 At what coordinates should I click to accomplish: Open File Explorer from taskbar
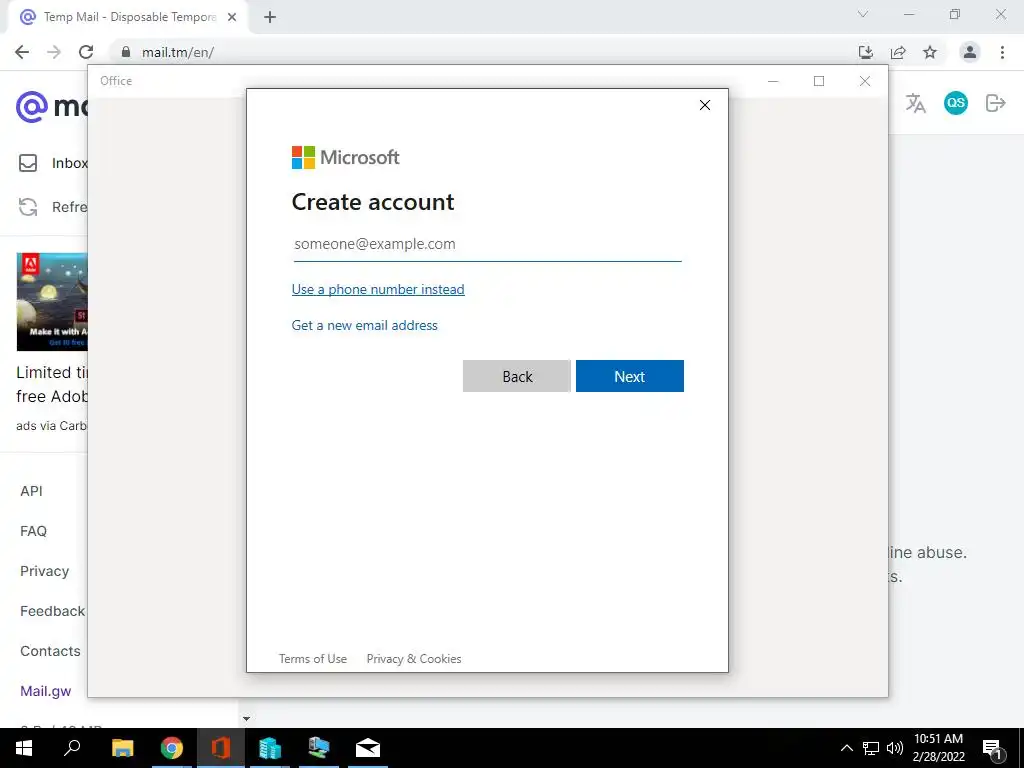tap(122, 748)
